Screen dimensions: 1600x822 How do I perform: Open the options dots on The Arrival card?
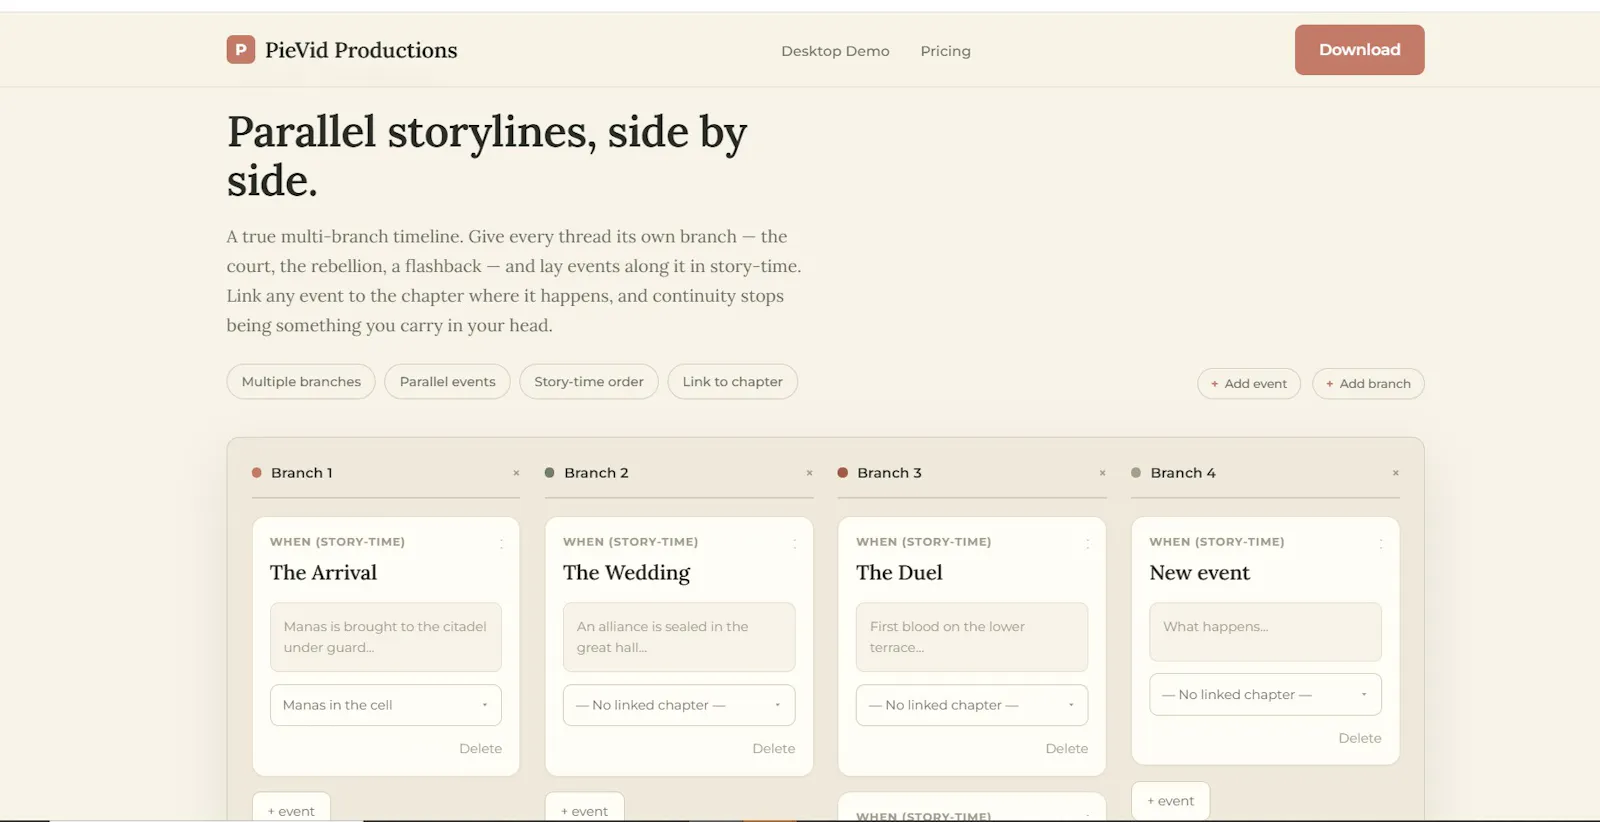coord(501,544)
